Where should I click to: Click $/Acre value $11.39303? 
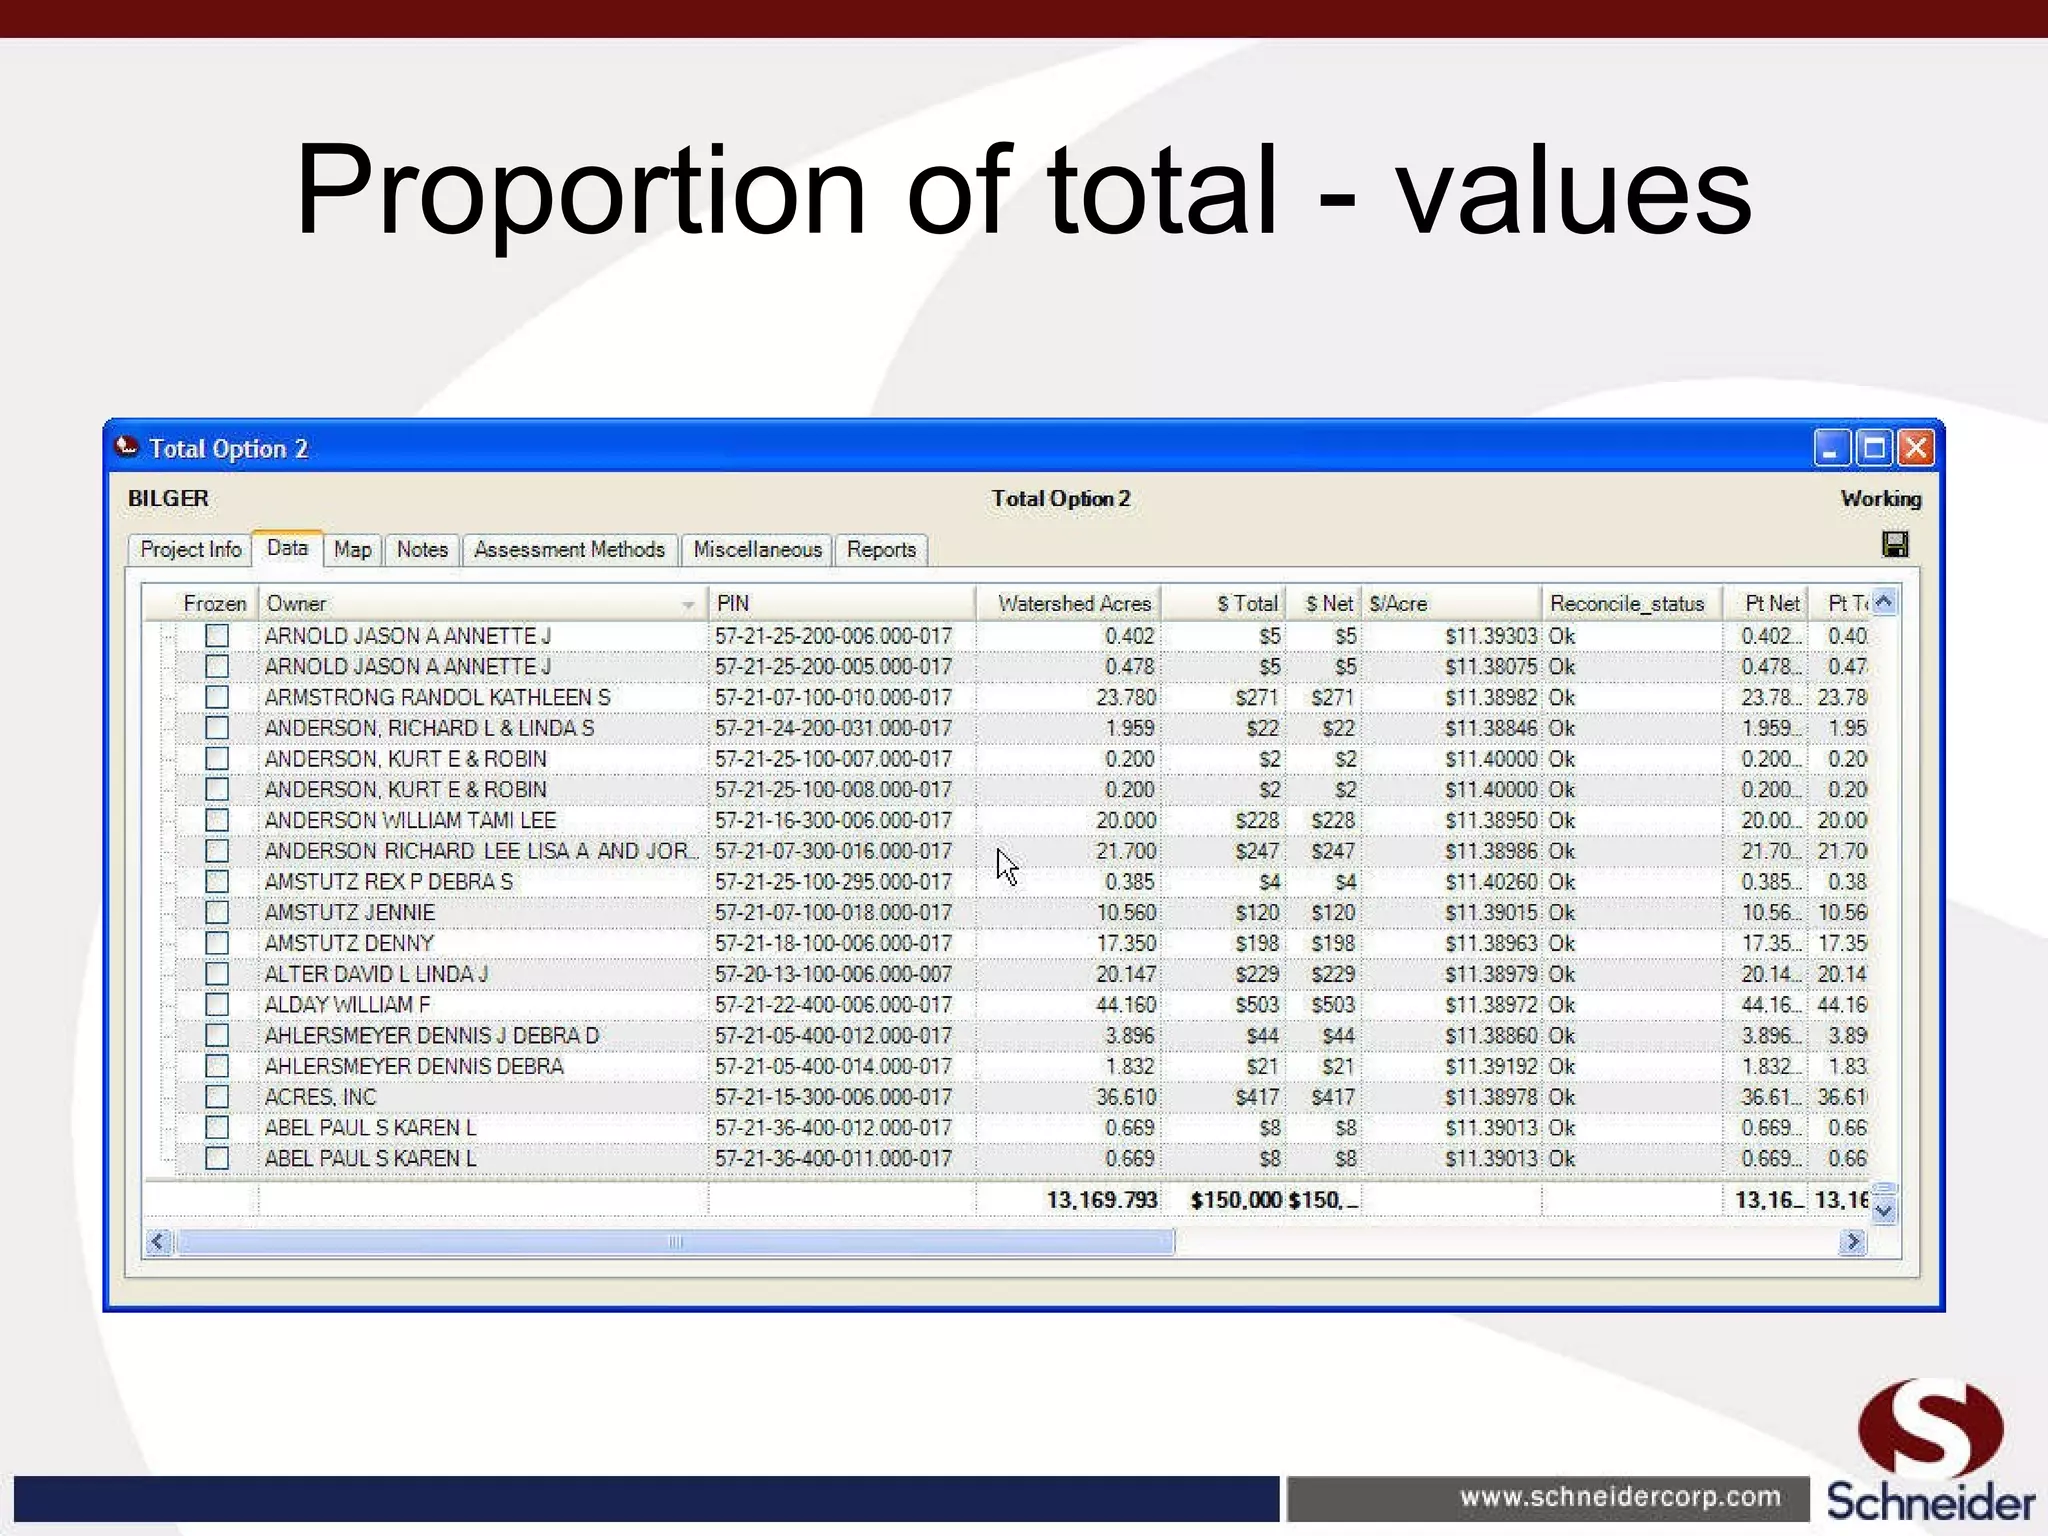point(1490,635)
